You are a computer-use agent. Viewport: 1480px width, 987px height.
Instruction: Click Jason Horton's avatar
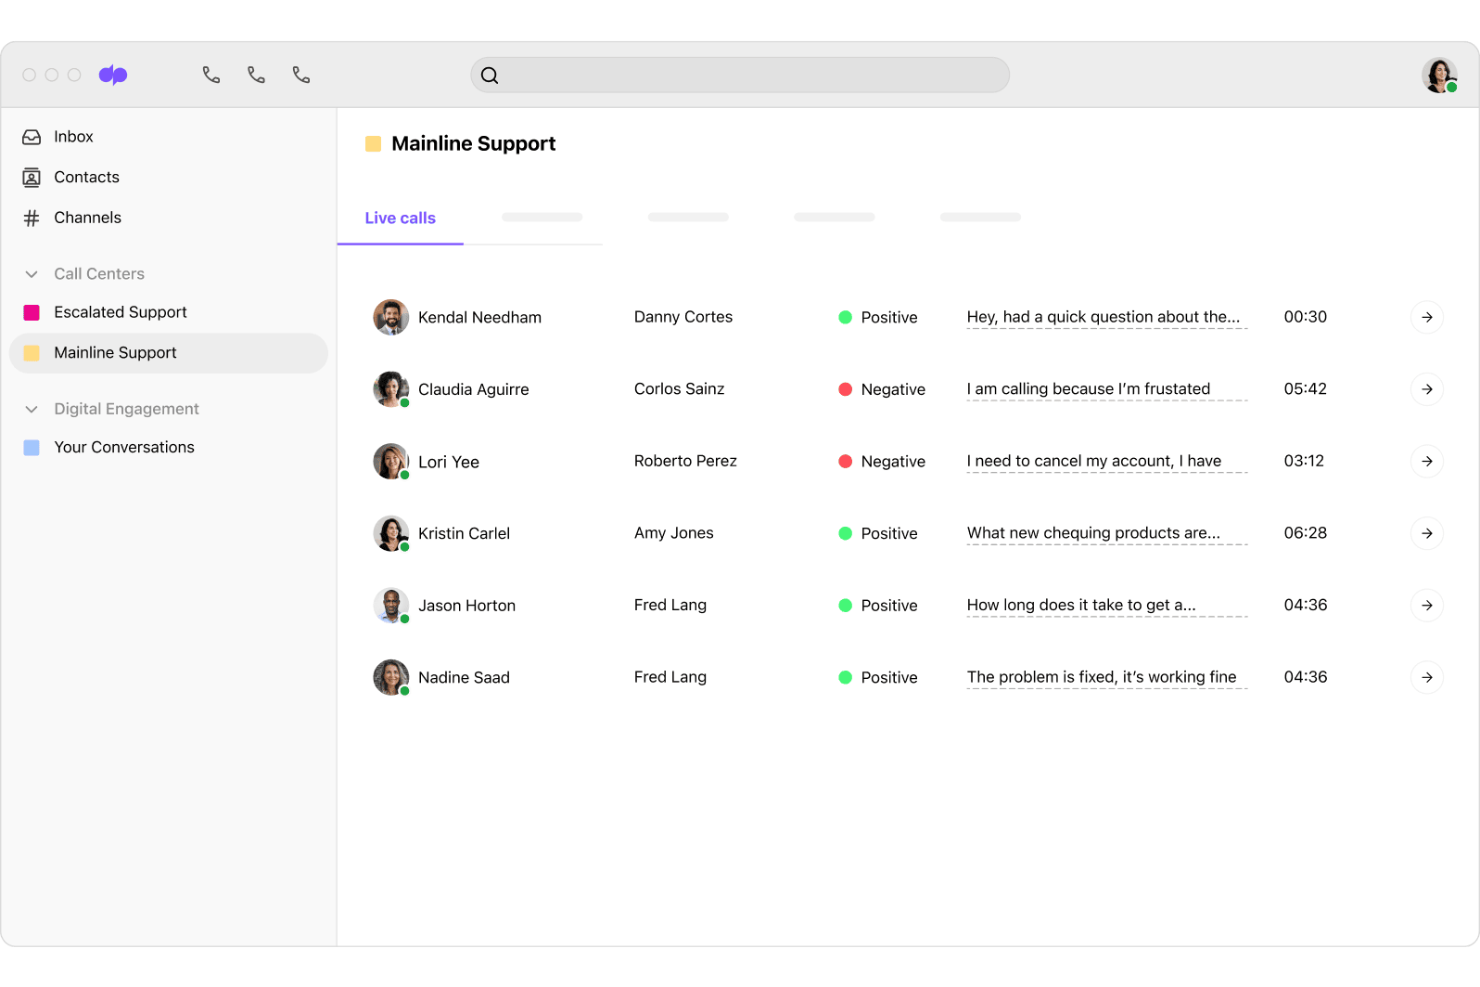click(391, 605)
